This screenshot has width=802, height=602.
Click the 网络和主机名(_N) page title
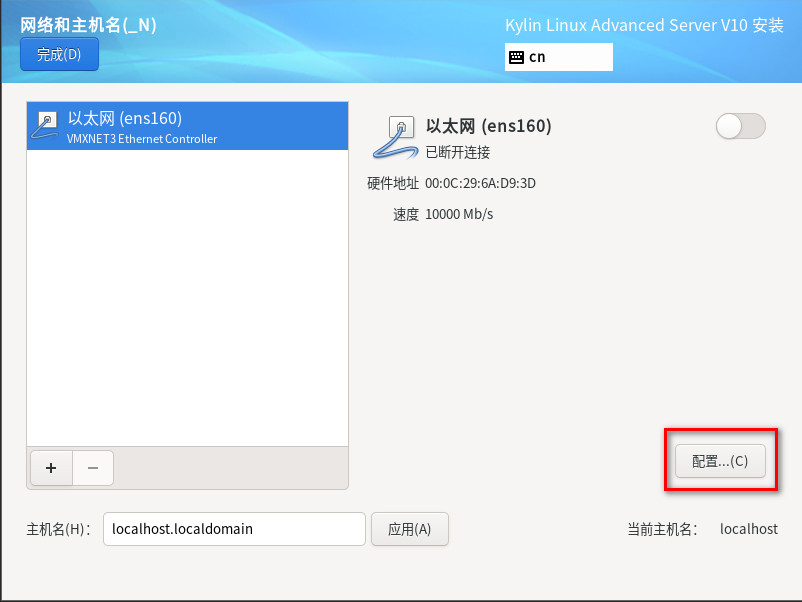click(88, 25)
